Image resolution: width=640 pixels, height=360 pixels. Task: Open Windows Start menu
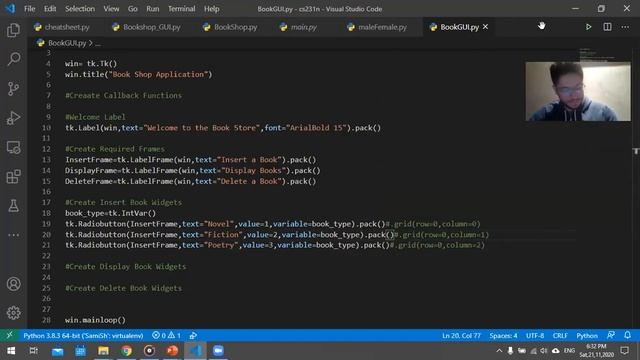click(11, 351)
